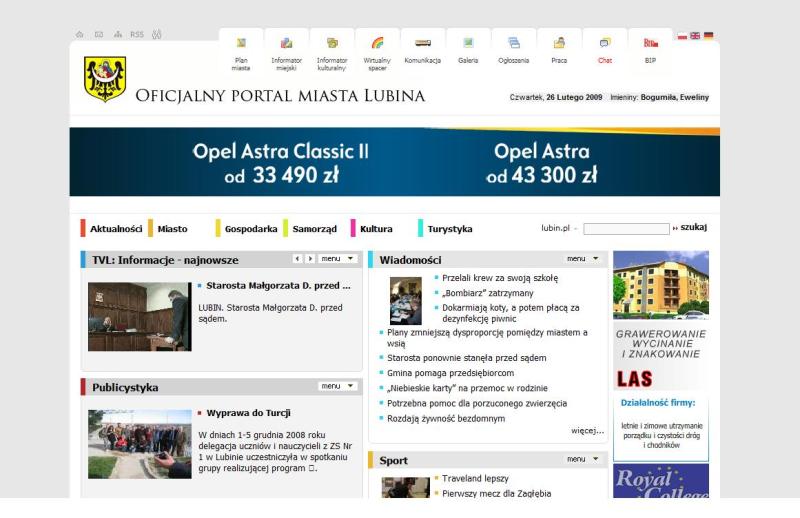Screen dimensions: 800x518
Task: Click Opel Astra od 43 300 zł banner
Action: click(x=541, y=163)
